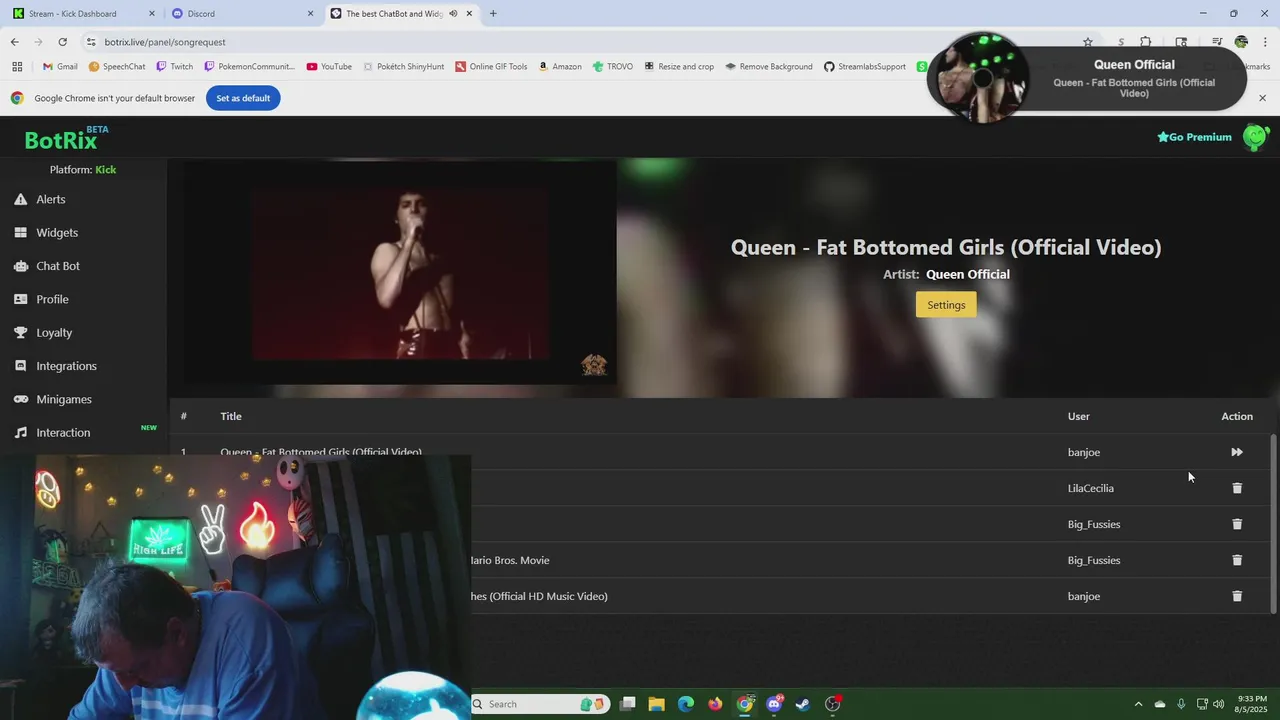Set Chrome as default browser

tap(243, 98)
